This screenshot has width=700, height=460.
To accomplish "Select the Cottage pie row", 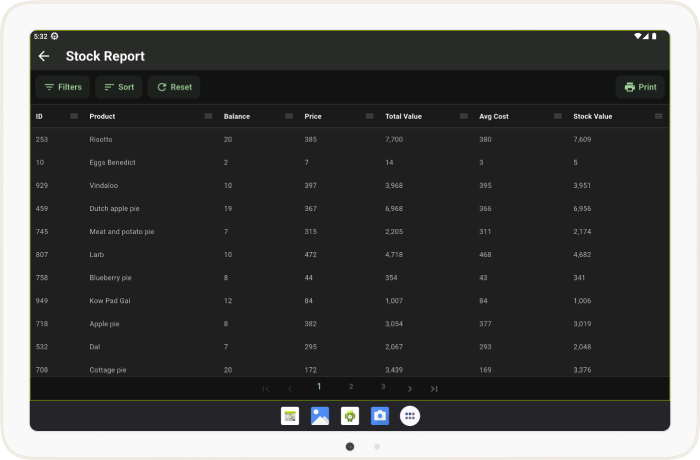I will [x=350, y=368].
